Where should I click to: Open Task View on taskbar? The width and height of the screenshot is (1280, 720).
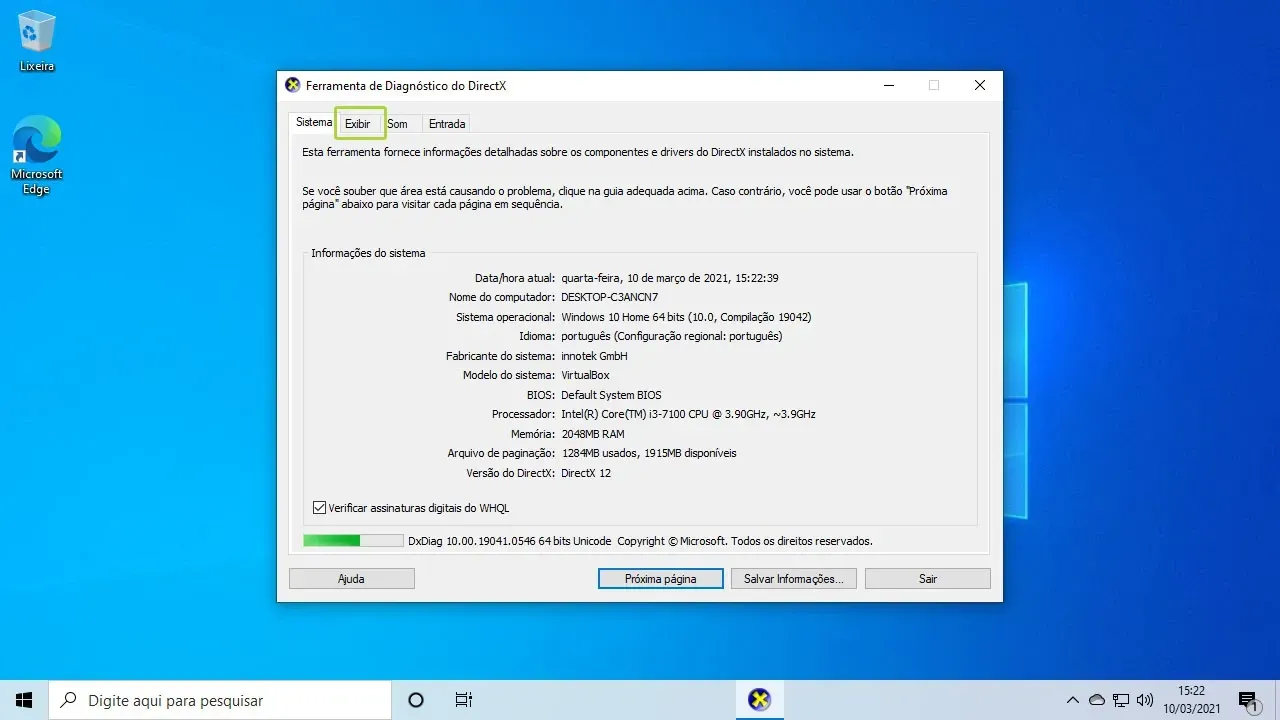pyautogui.click(x=463, y=700)
